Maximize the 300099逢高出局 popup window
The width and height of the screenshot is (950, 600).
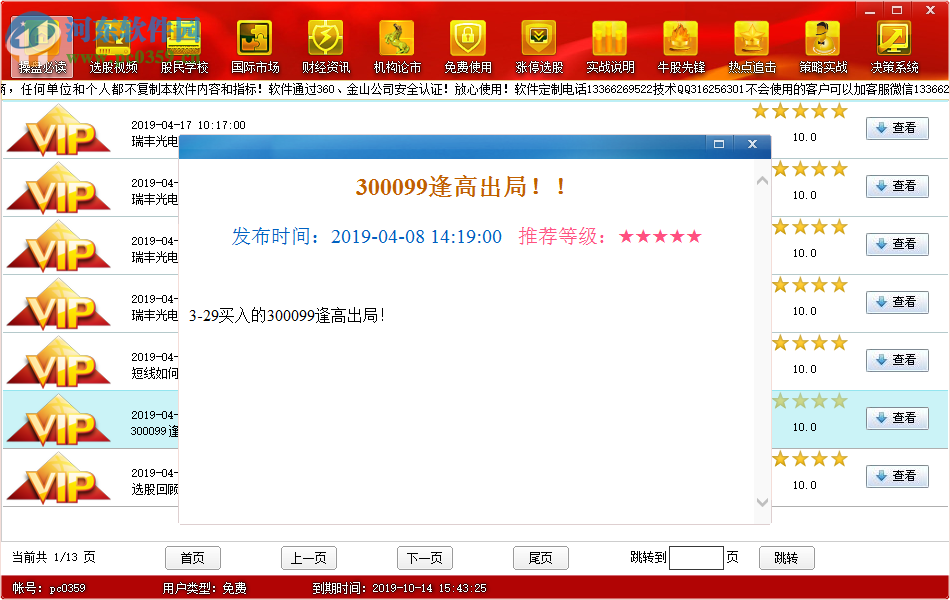coord(718,145)
